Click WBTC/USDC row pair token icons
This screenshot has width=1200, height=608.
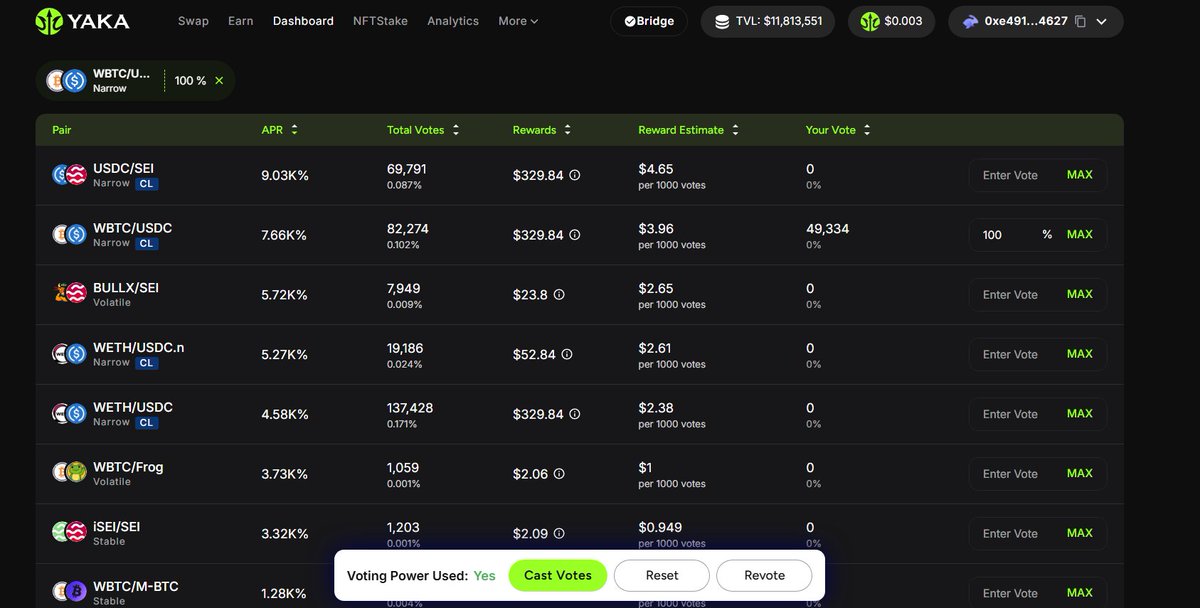[x=69, y=235]
